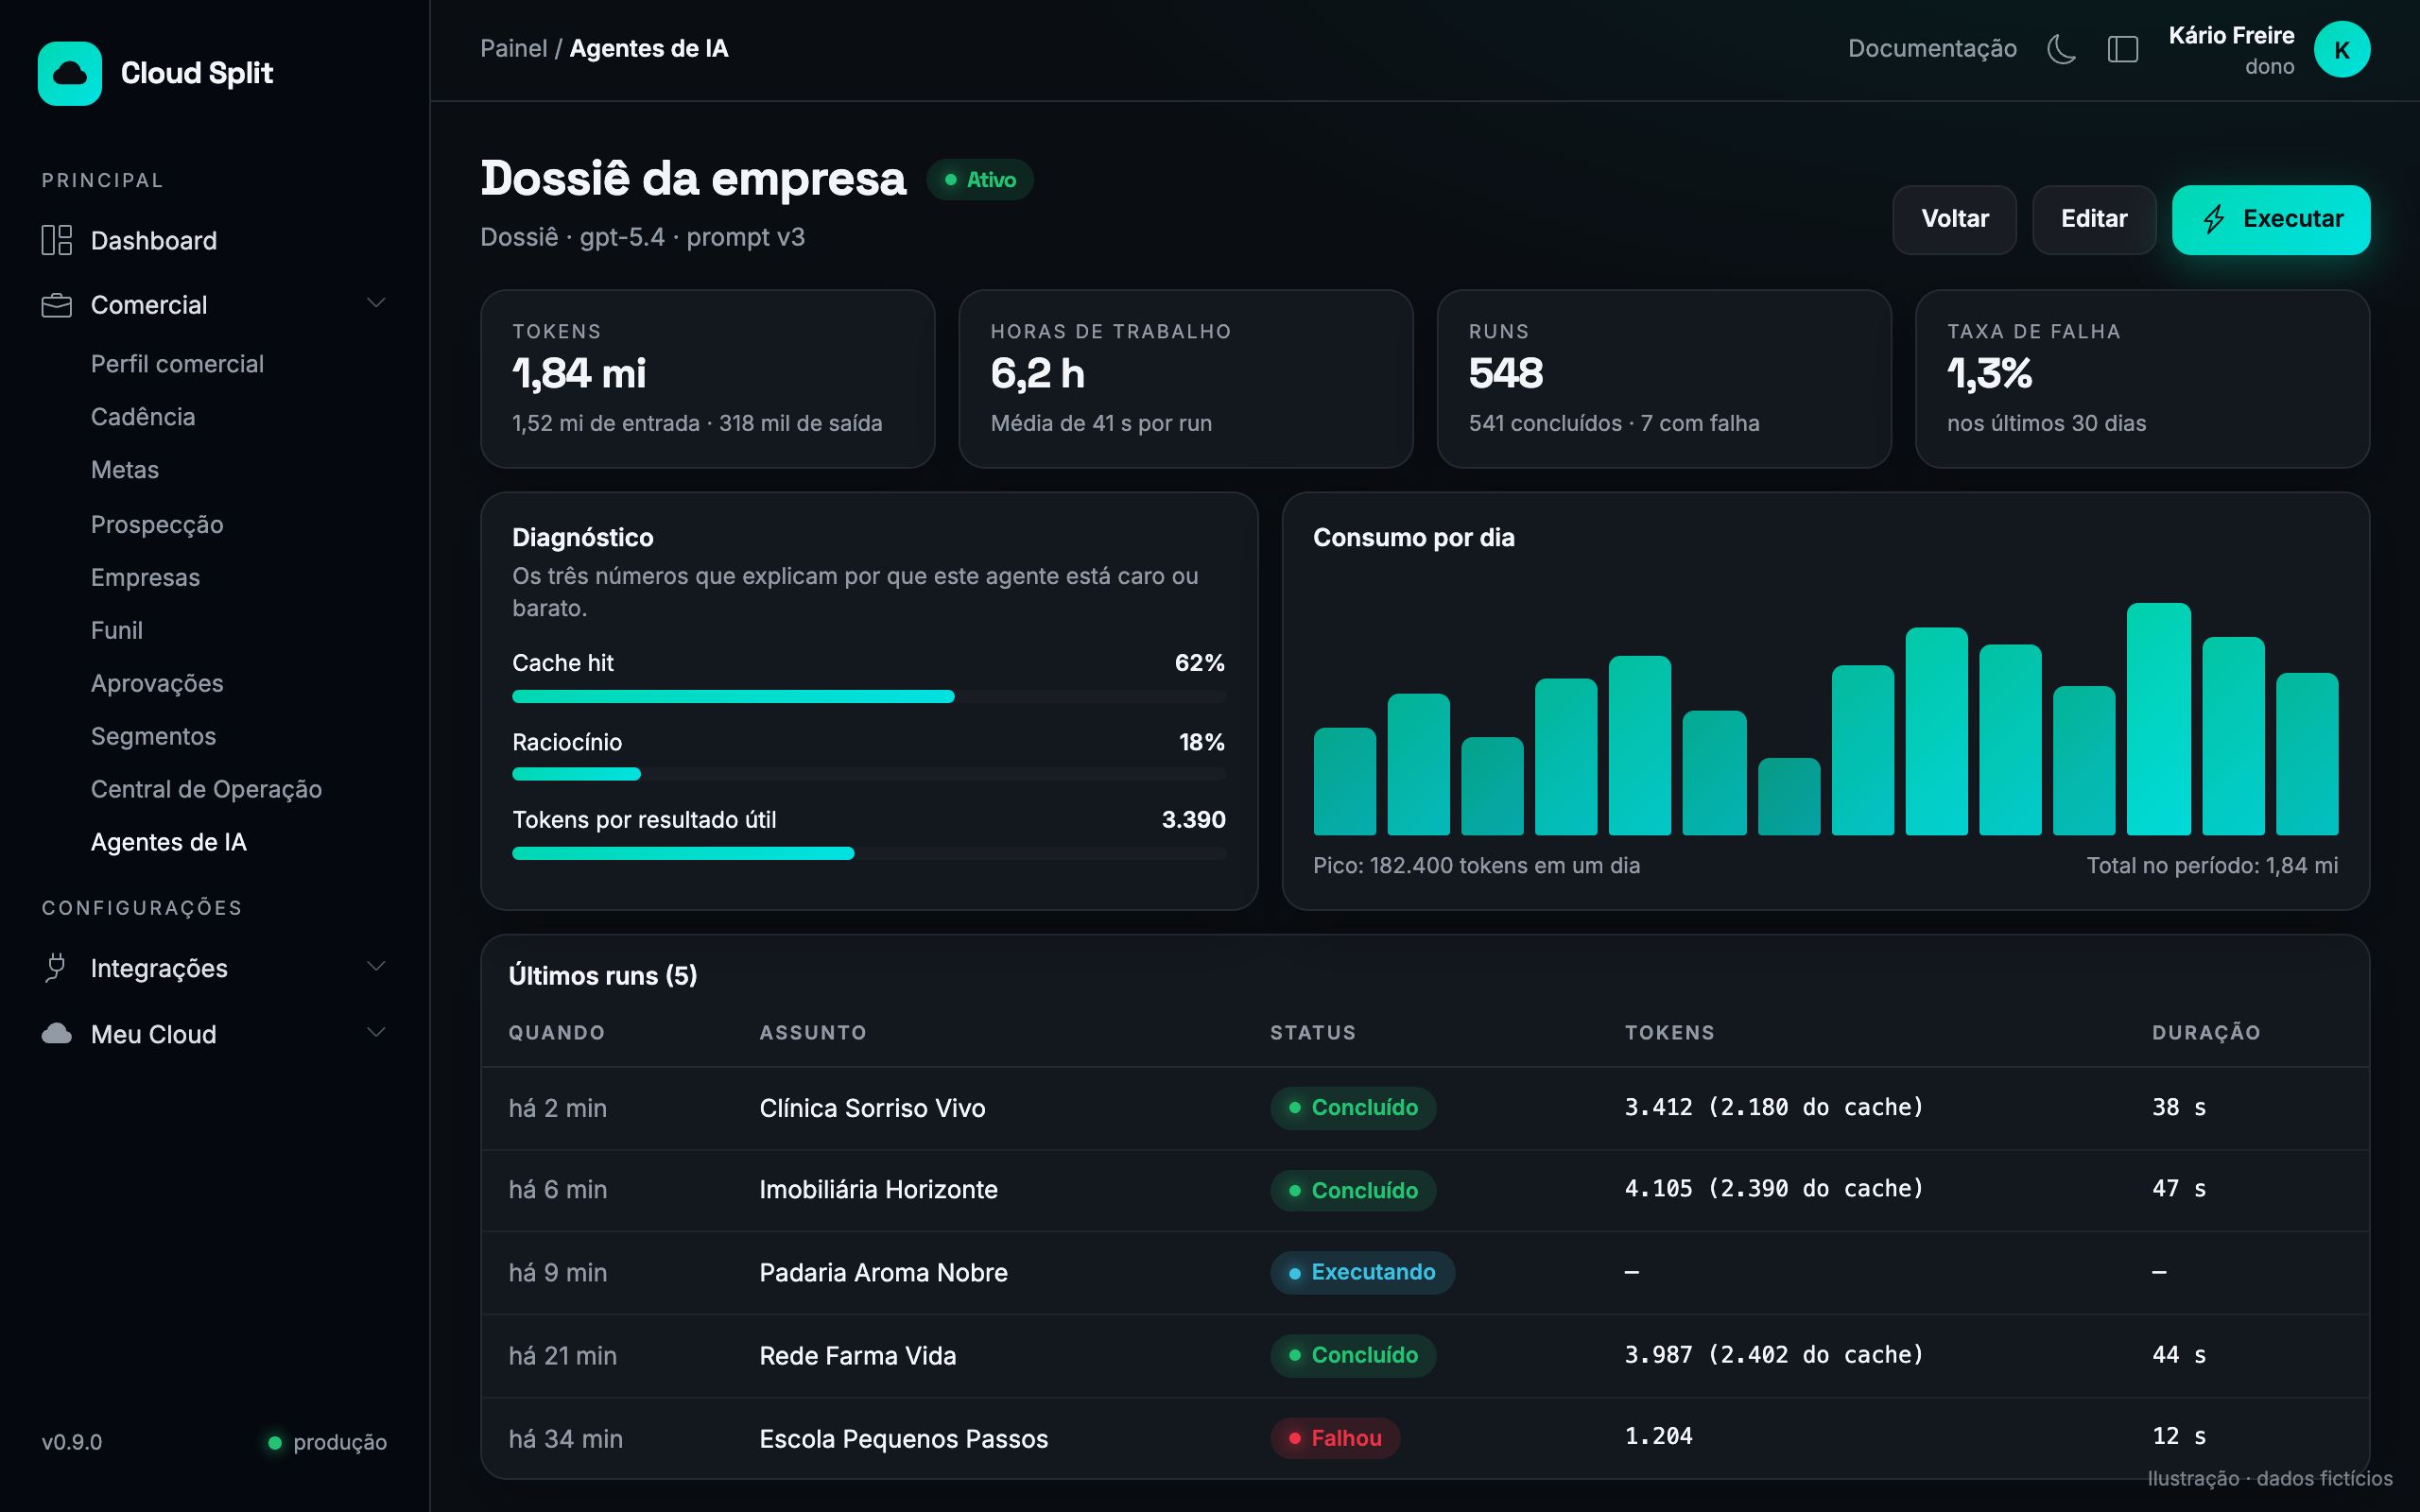This screenshot has height=1512, width=2420.
Task: Navigate to Funil
Action: tap(117, 630)
